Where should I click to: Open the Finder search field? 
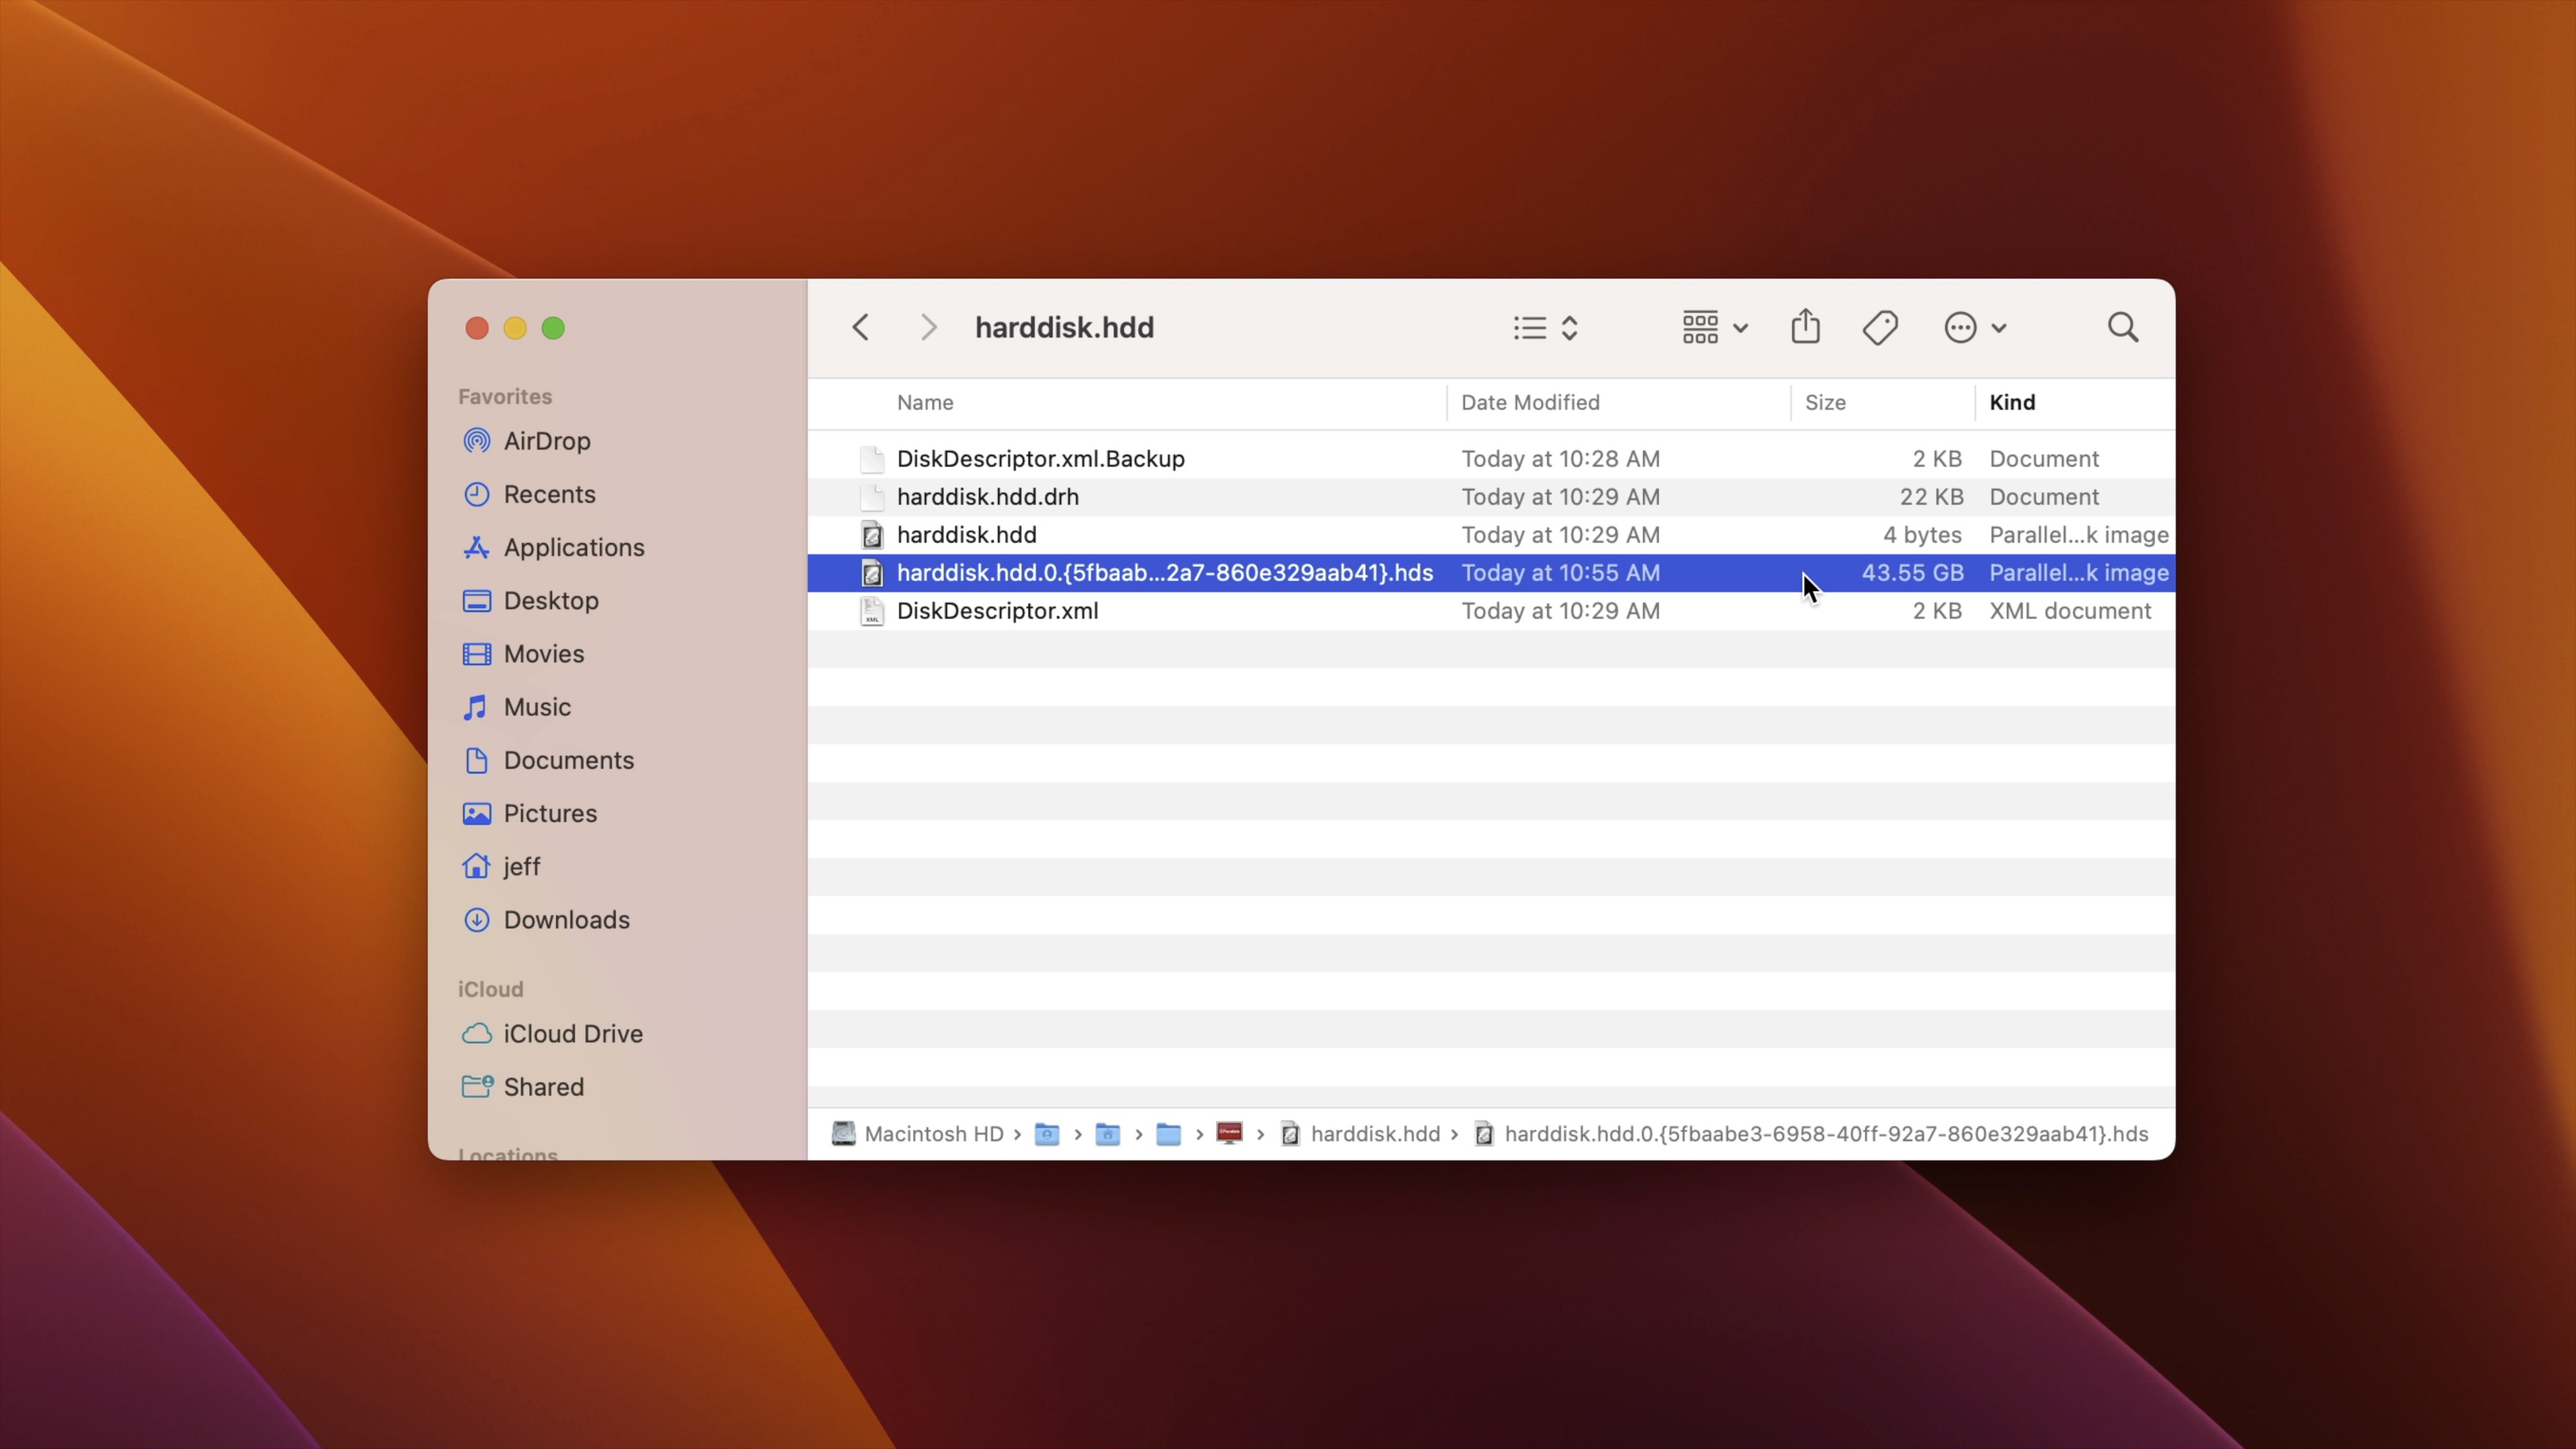click(x=2124, y=327)
